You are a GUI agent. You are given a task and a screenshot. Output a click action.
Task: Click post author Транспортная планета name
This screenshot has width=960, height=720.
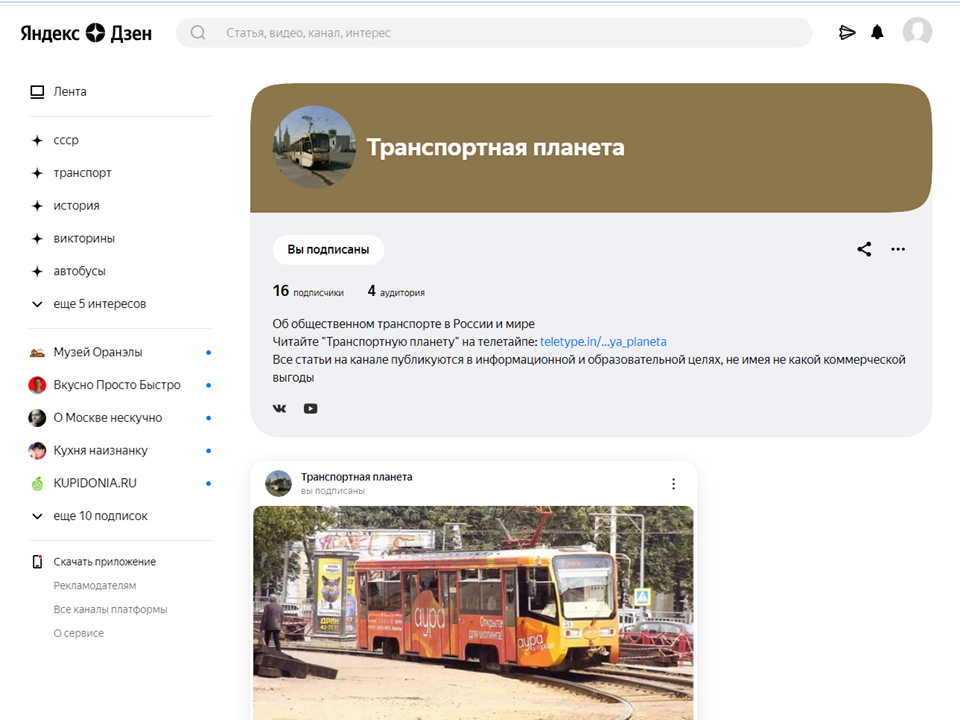pyautogui.click(x=356, y=477)
